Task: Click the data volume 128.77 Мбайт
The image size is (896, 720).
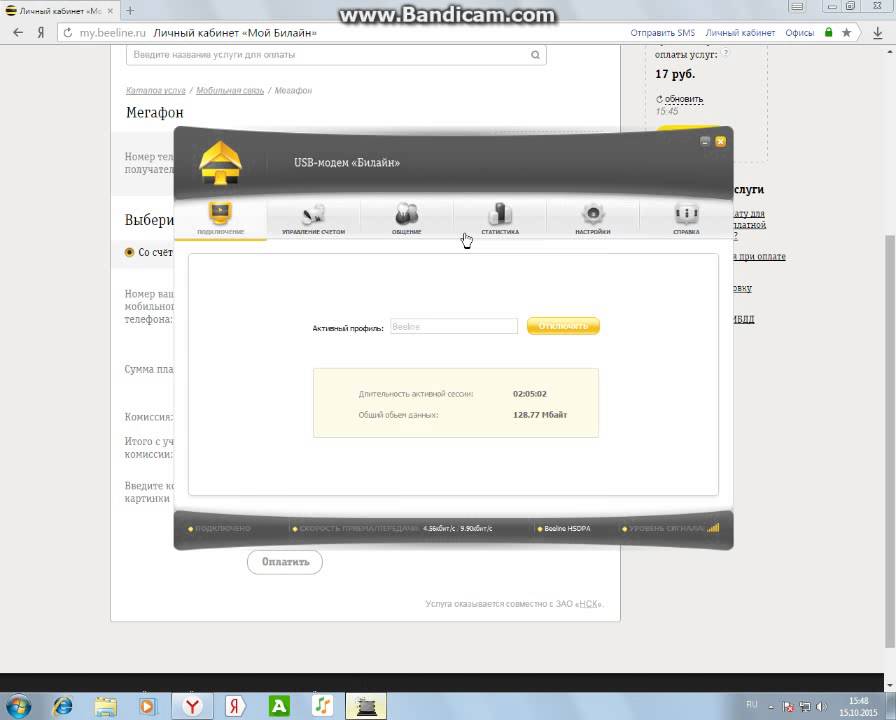Action: (x=540, y=415)
